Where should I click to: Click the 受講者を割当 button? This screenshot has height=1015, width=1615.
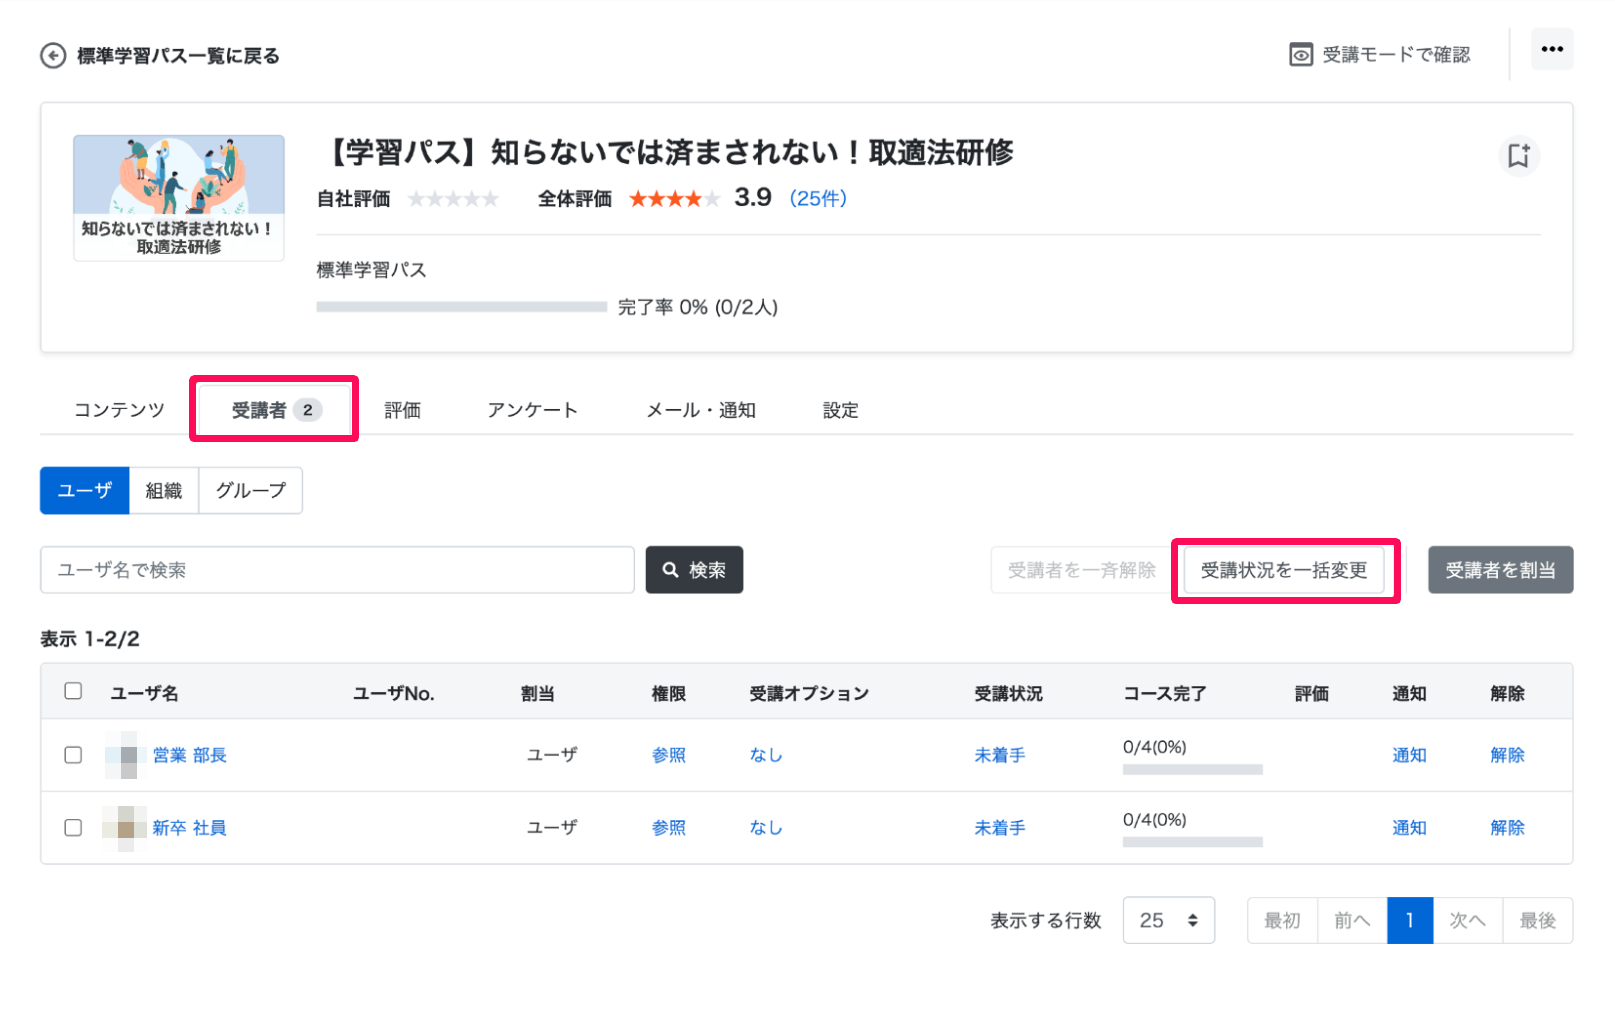1500,570
